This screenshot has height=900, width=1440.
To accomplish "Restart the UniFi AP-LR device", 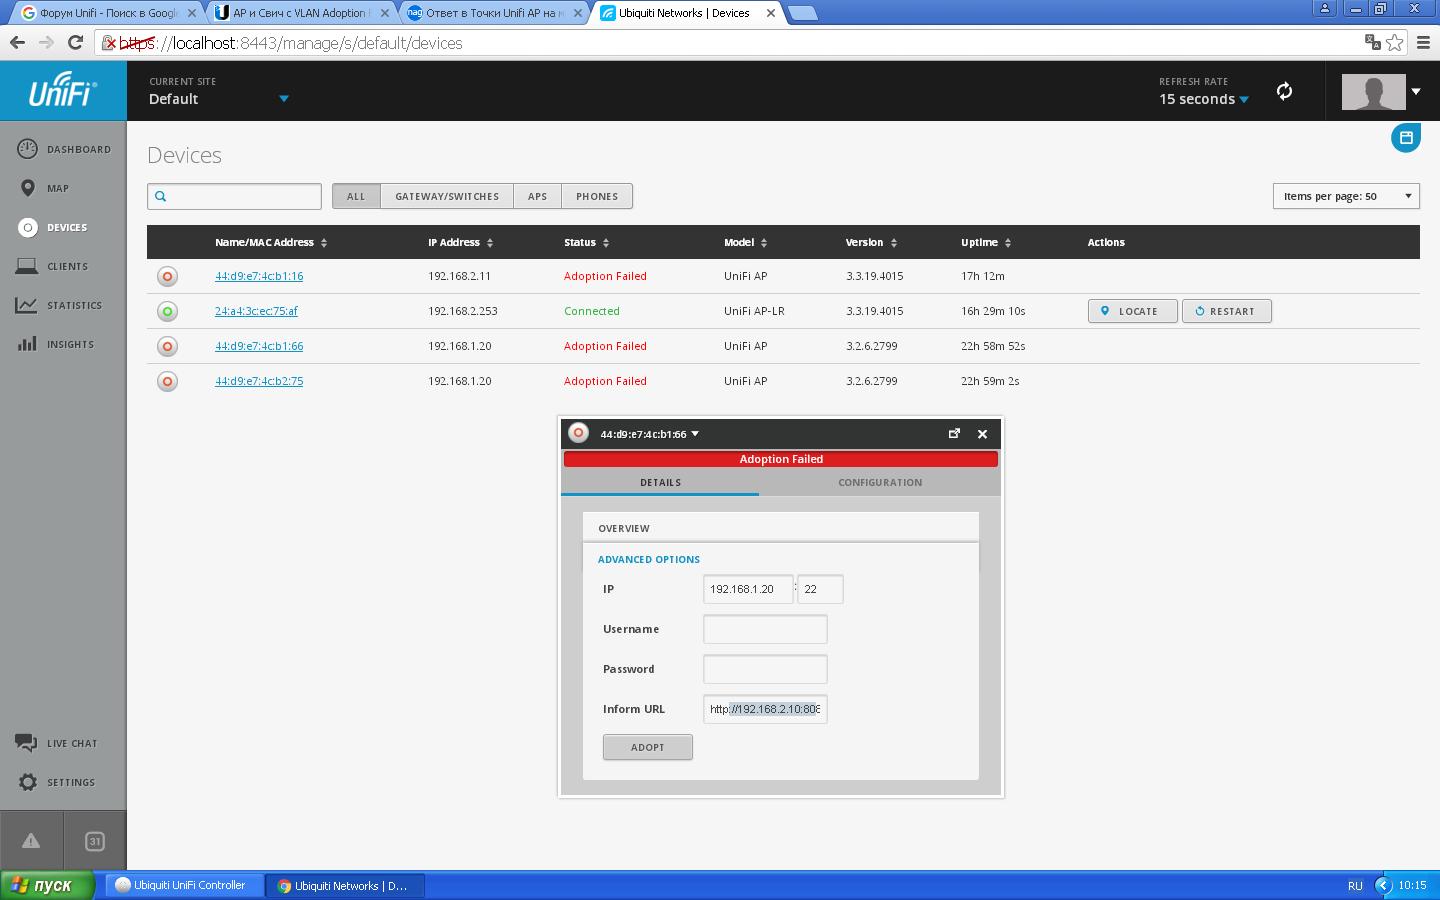I will (x=1226, y=311).
